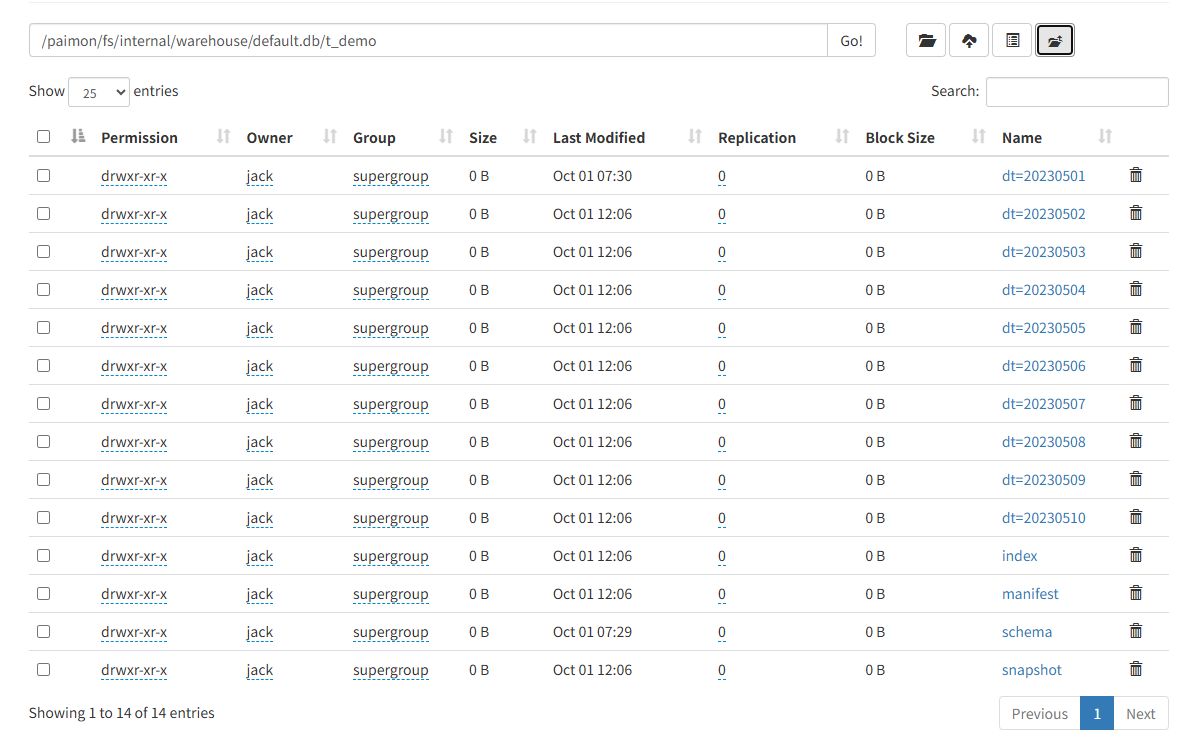Go to pagination page 1

tap(1097, 713)
